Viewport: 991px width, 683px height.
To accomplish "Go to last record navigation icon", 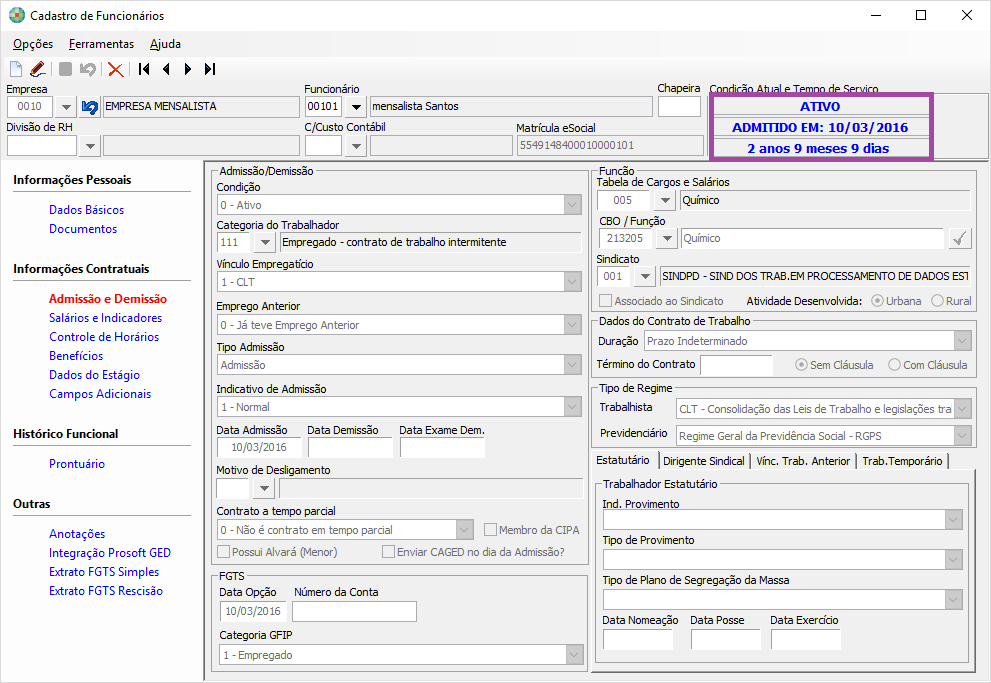I will [210, 69].
